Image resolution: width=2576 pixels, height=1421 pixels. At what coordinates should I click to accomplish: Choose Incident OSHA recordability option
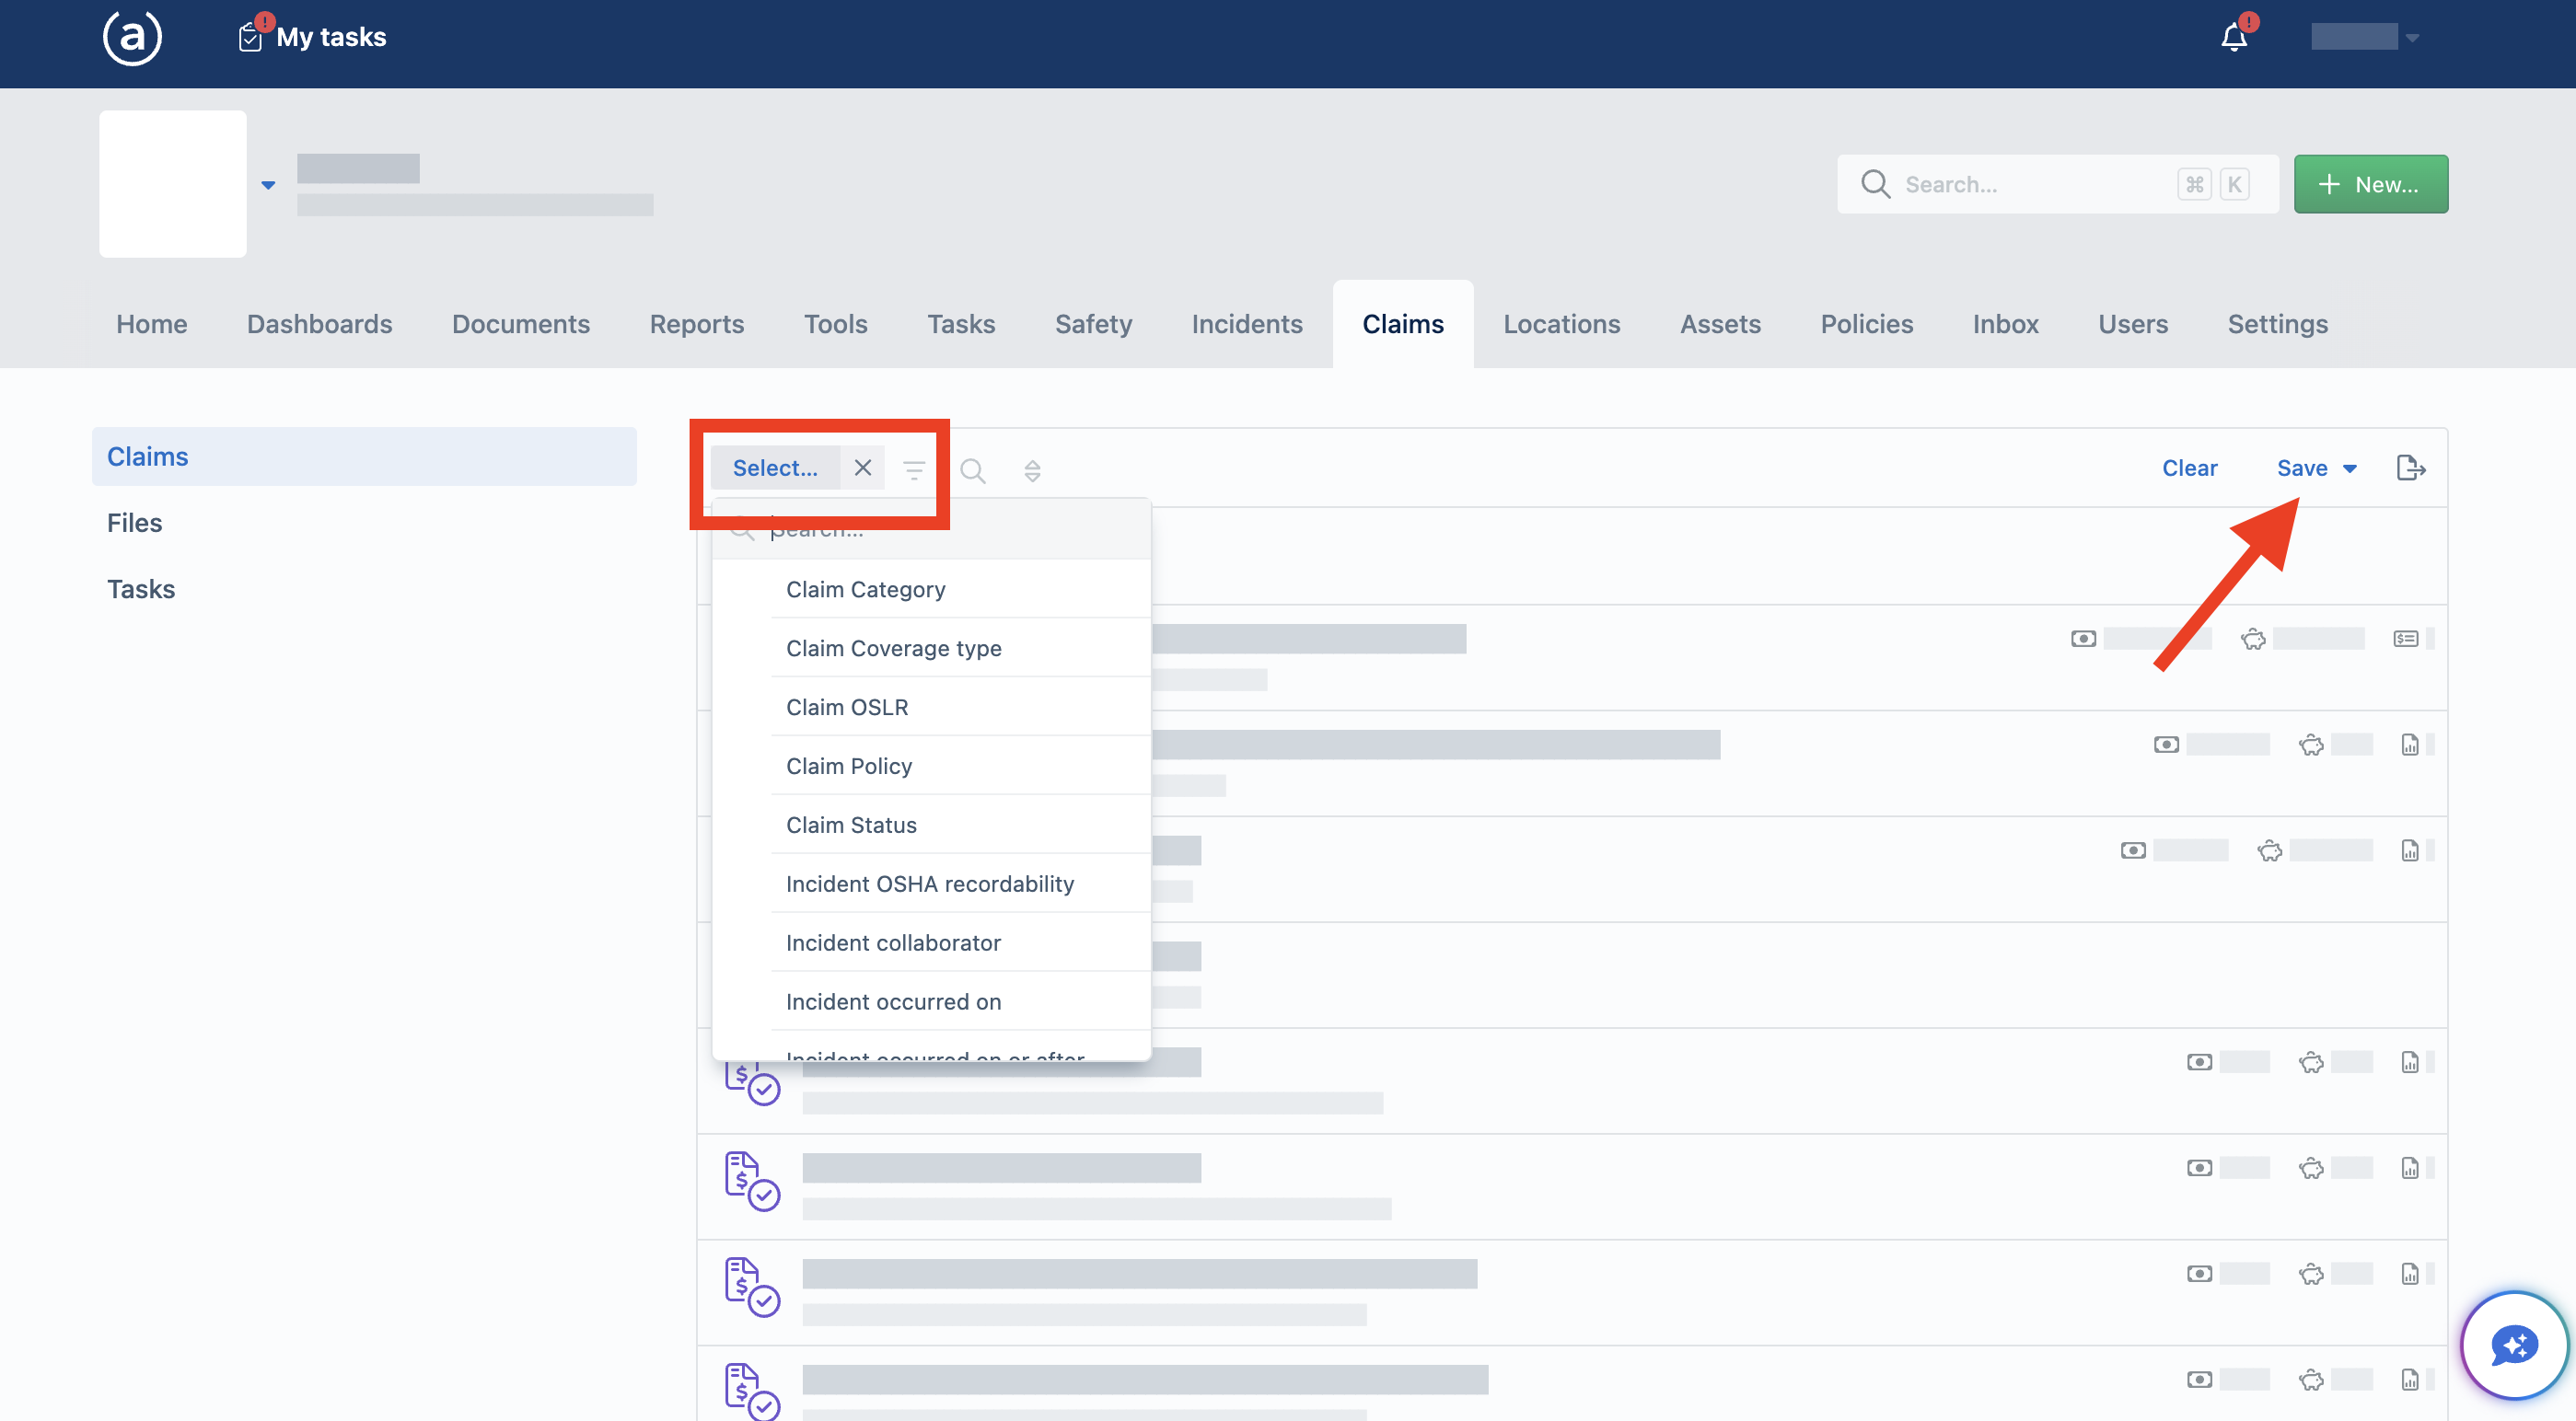click(x=931, y=884)
